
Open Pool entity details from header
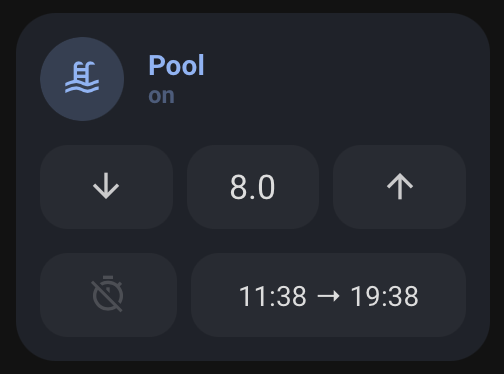click(x=176, y=65)
